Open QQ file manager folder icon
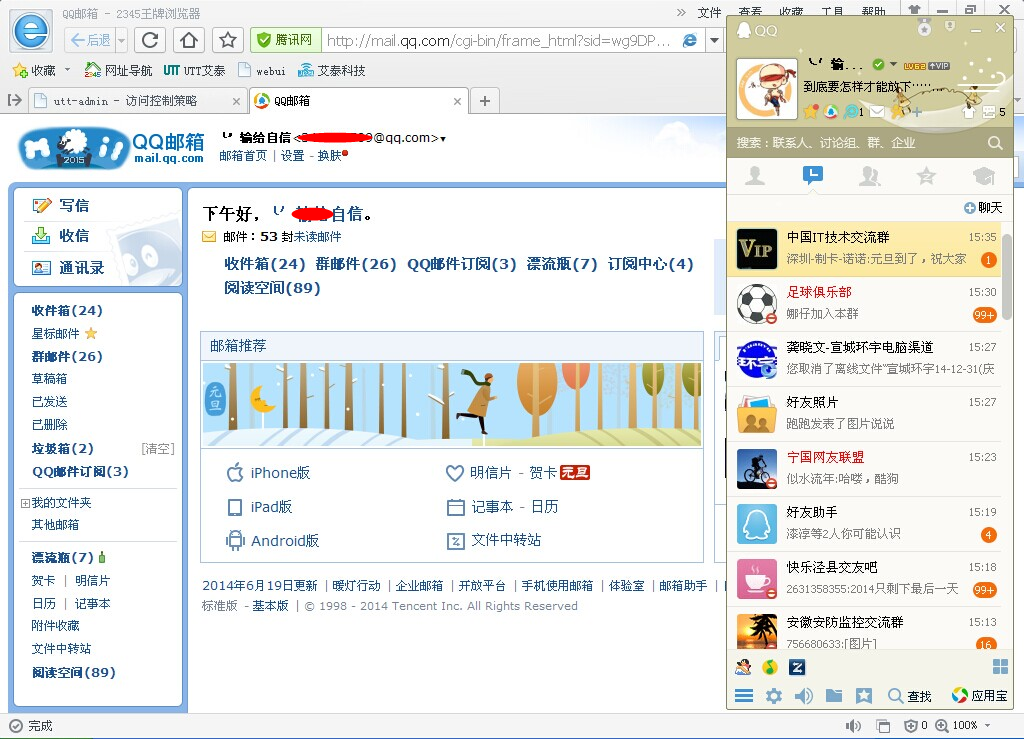 tap(834, 696)
